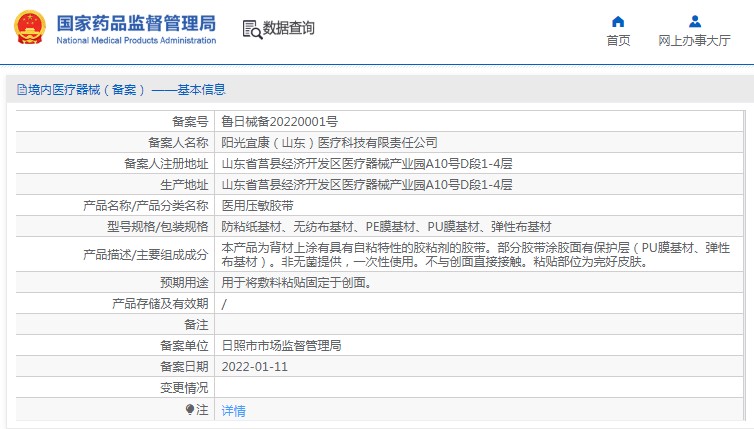Click the 首页 home icon

tap(618, 22)
